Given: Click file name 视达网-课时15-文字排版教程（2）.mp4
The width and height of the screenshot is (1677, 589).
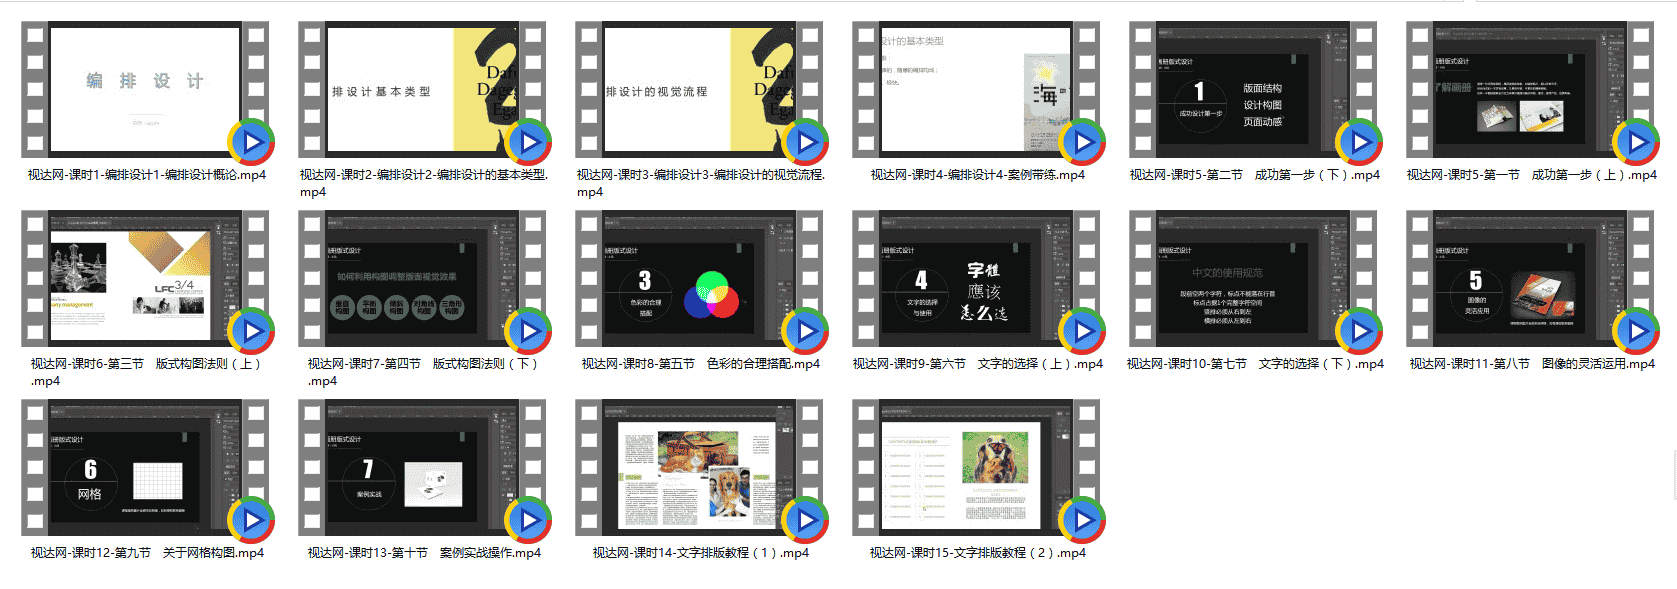Looking at the screenshot, I should coord(978,553).
